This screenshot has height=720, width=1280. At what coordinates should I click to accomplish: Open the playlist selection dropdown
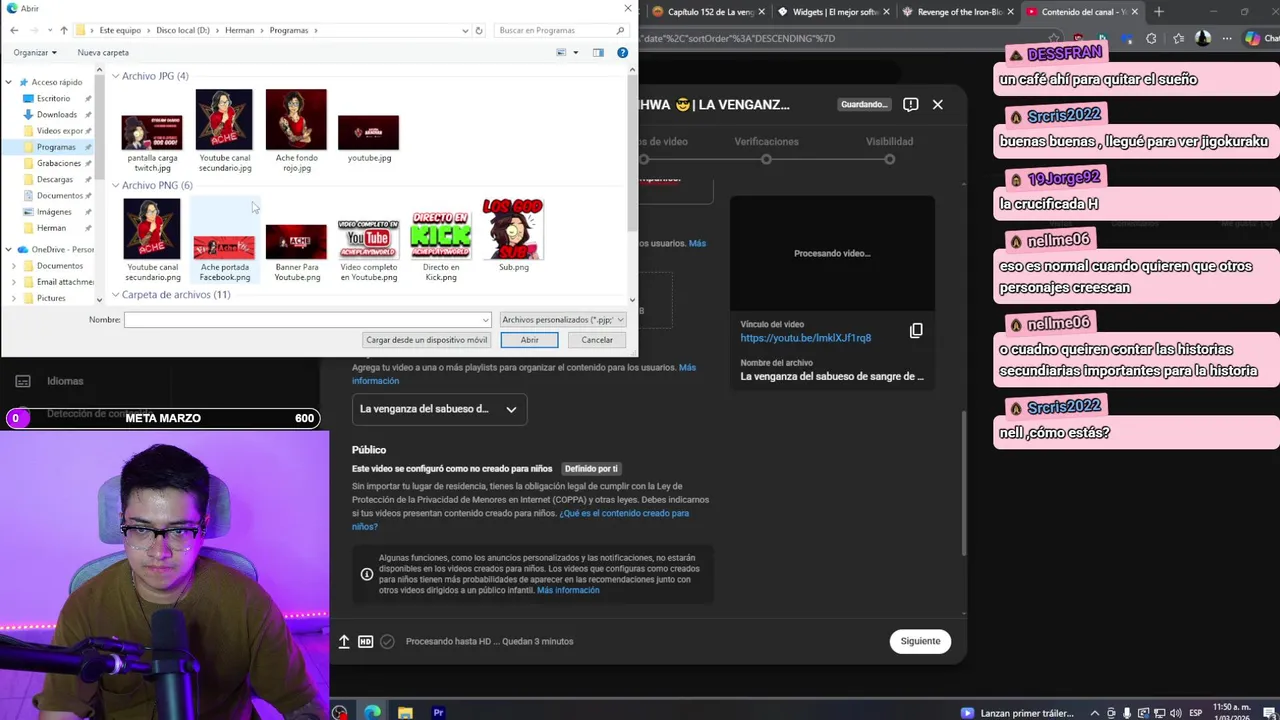(439, 409)
